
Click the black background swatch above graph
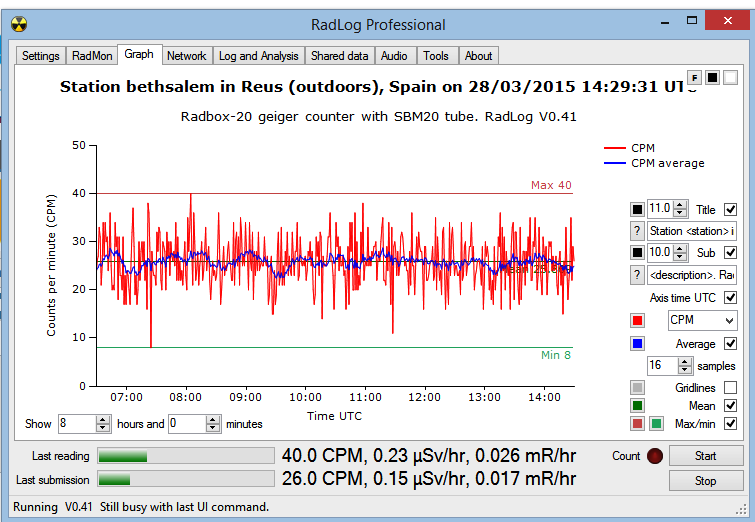pyautogui.click(x=713, y=78)
